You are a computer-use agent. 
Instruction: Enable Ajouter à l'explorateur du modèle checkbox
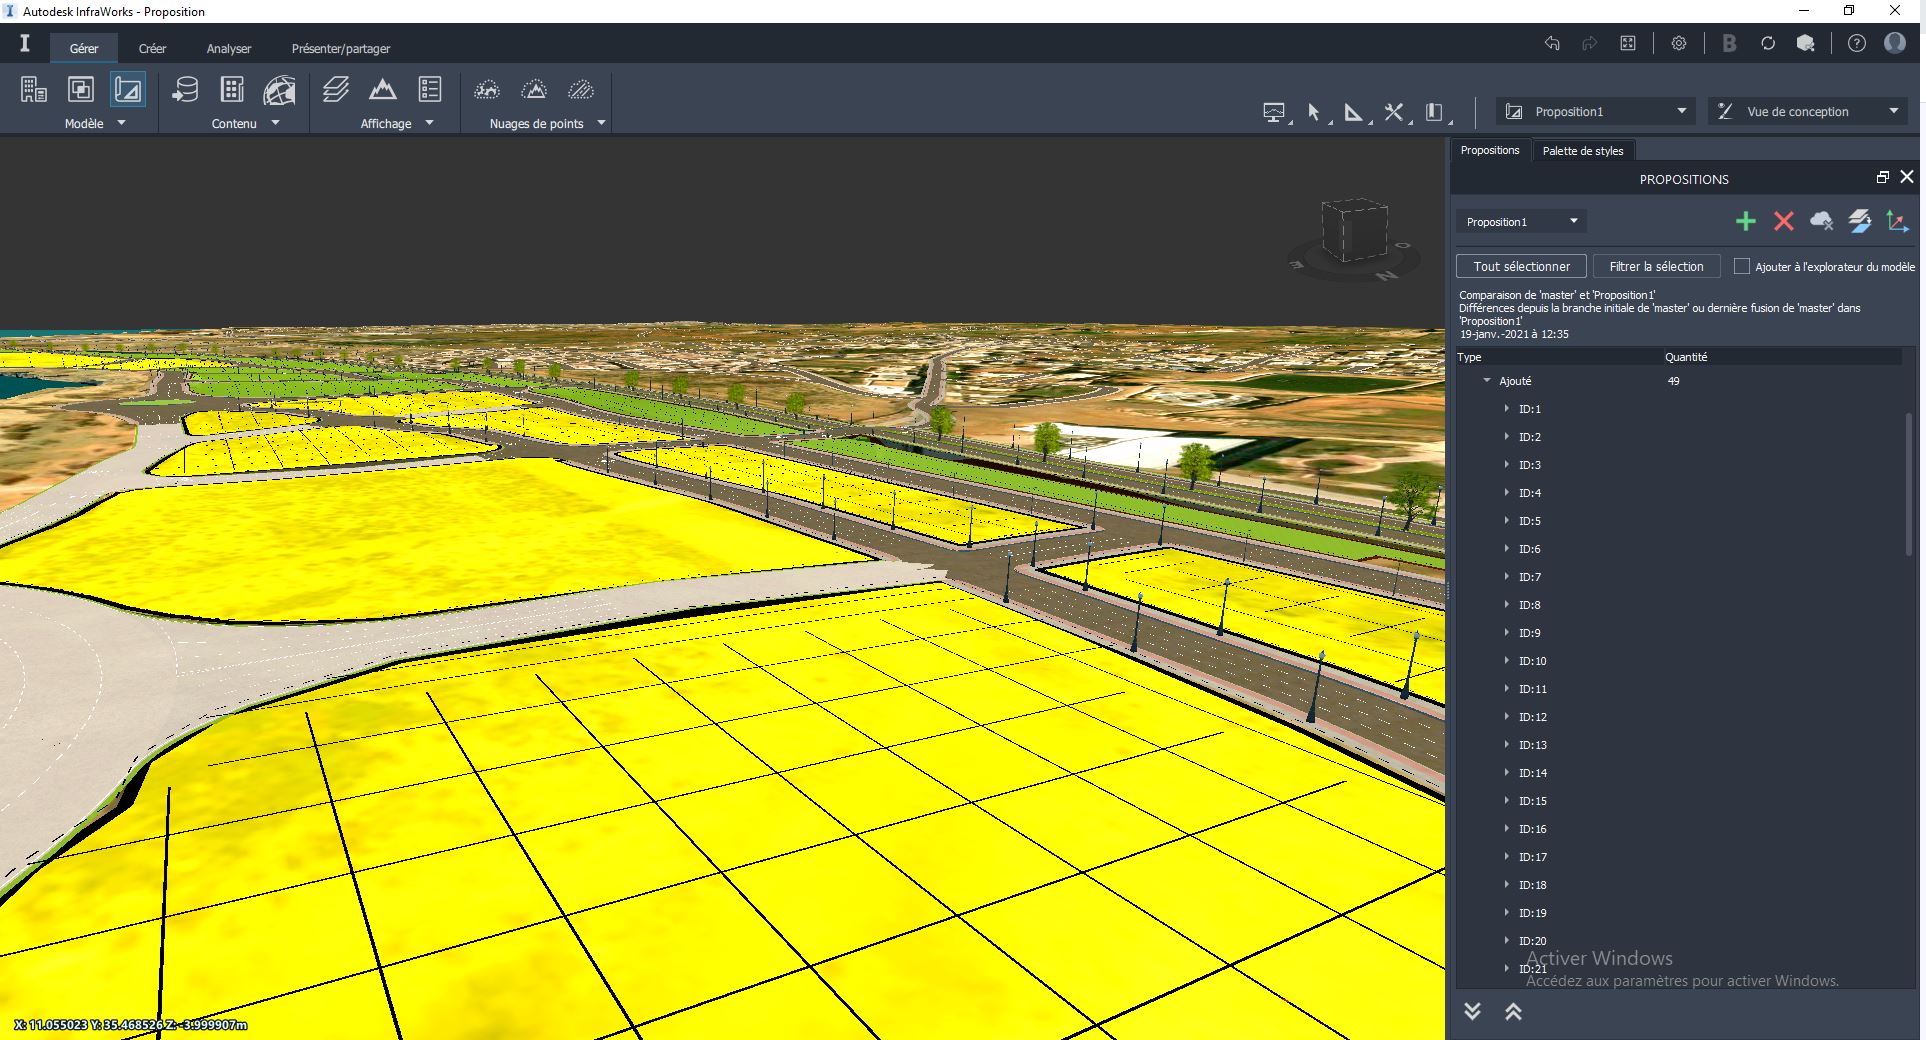(1741, 266)
